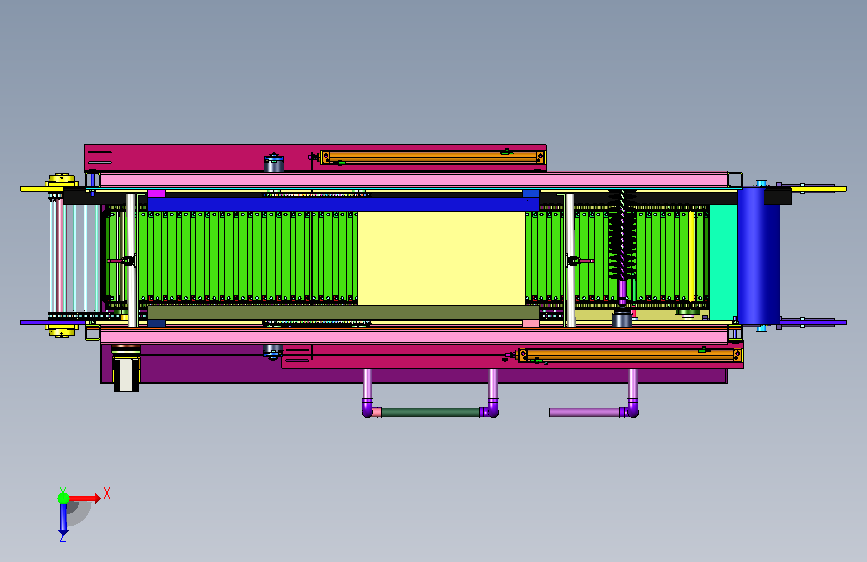Select the pale yellow center panel of the model

(441, 258)
